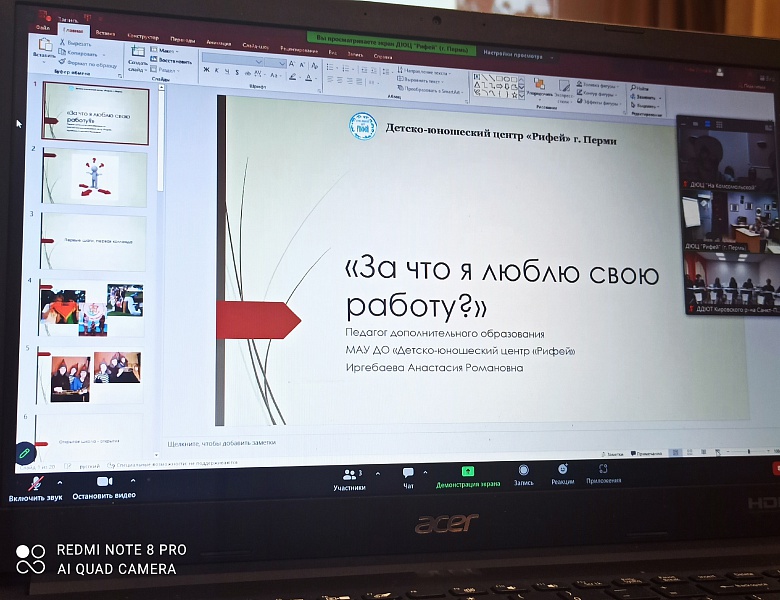The width and height of the screenshot is (780, 600).
Task: Toggle Примечания comments in status bar
Action: 647,453
